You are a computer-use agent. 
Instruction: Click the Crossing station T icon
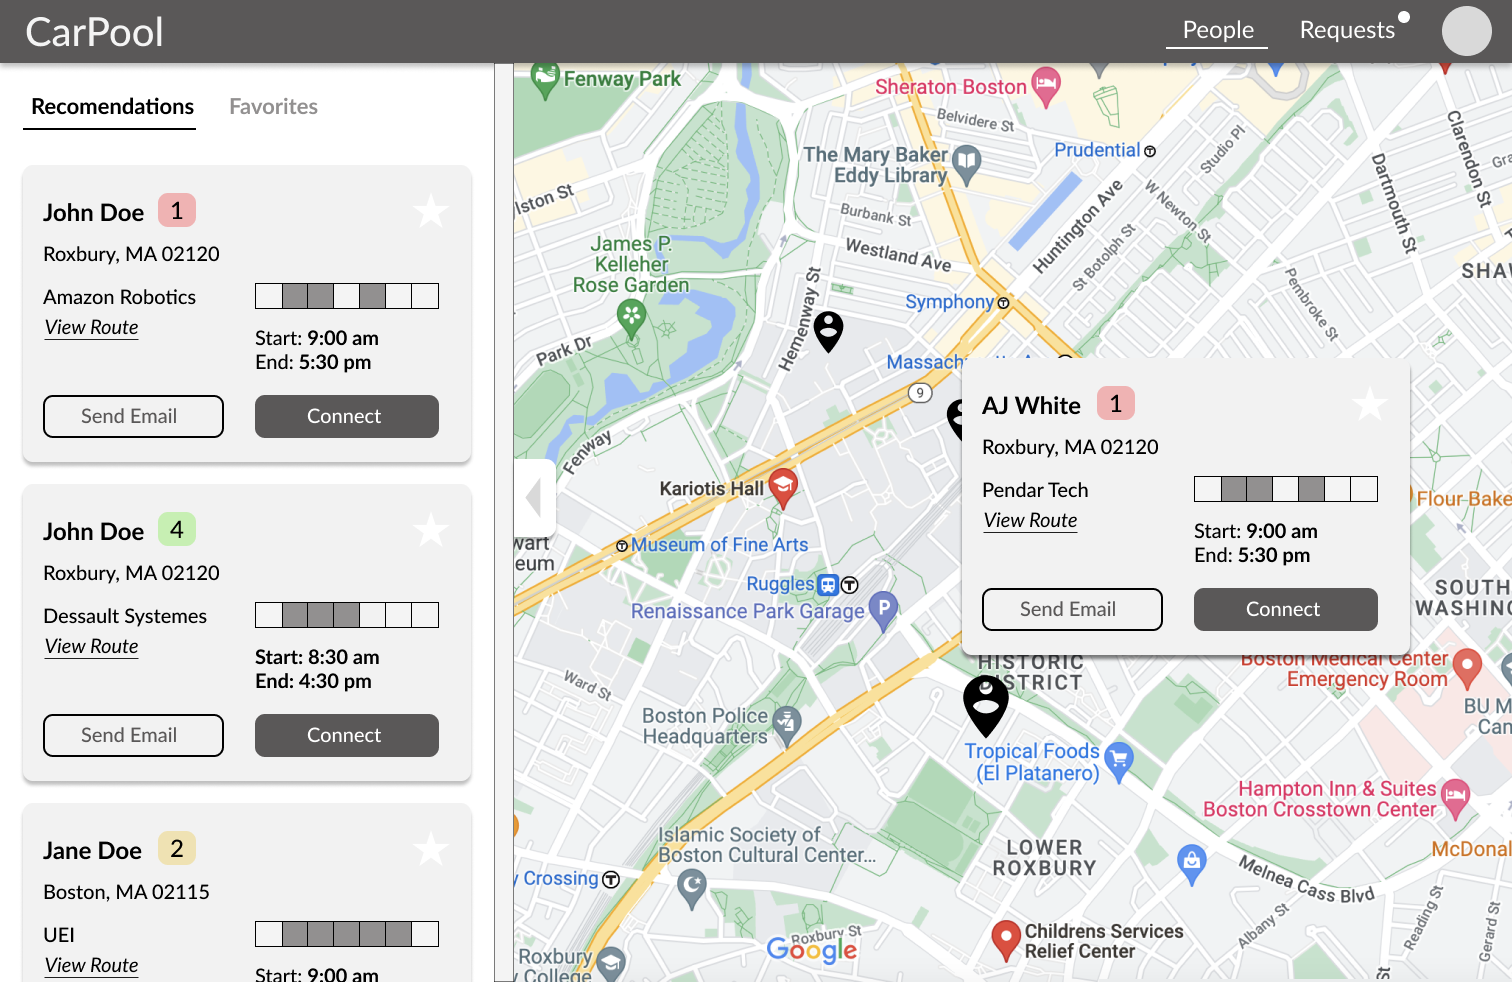[611, 880]
